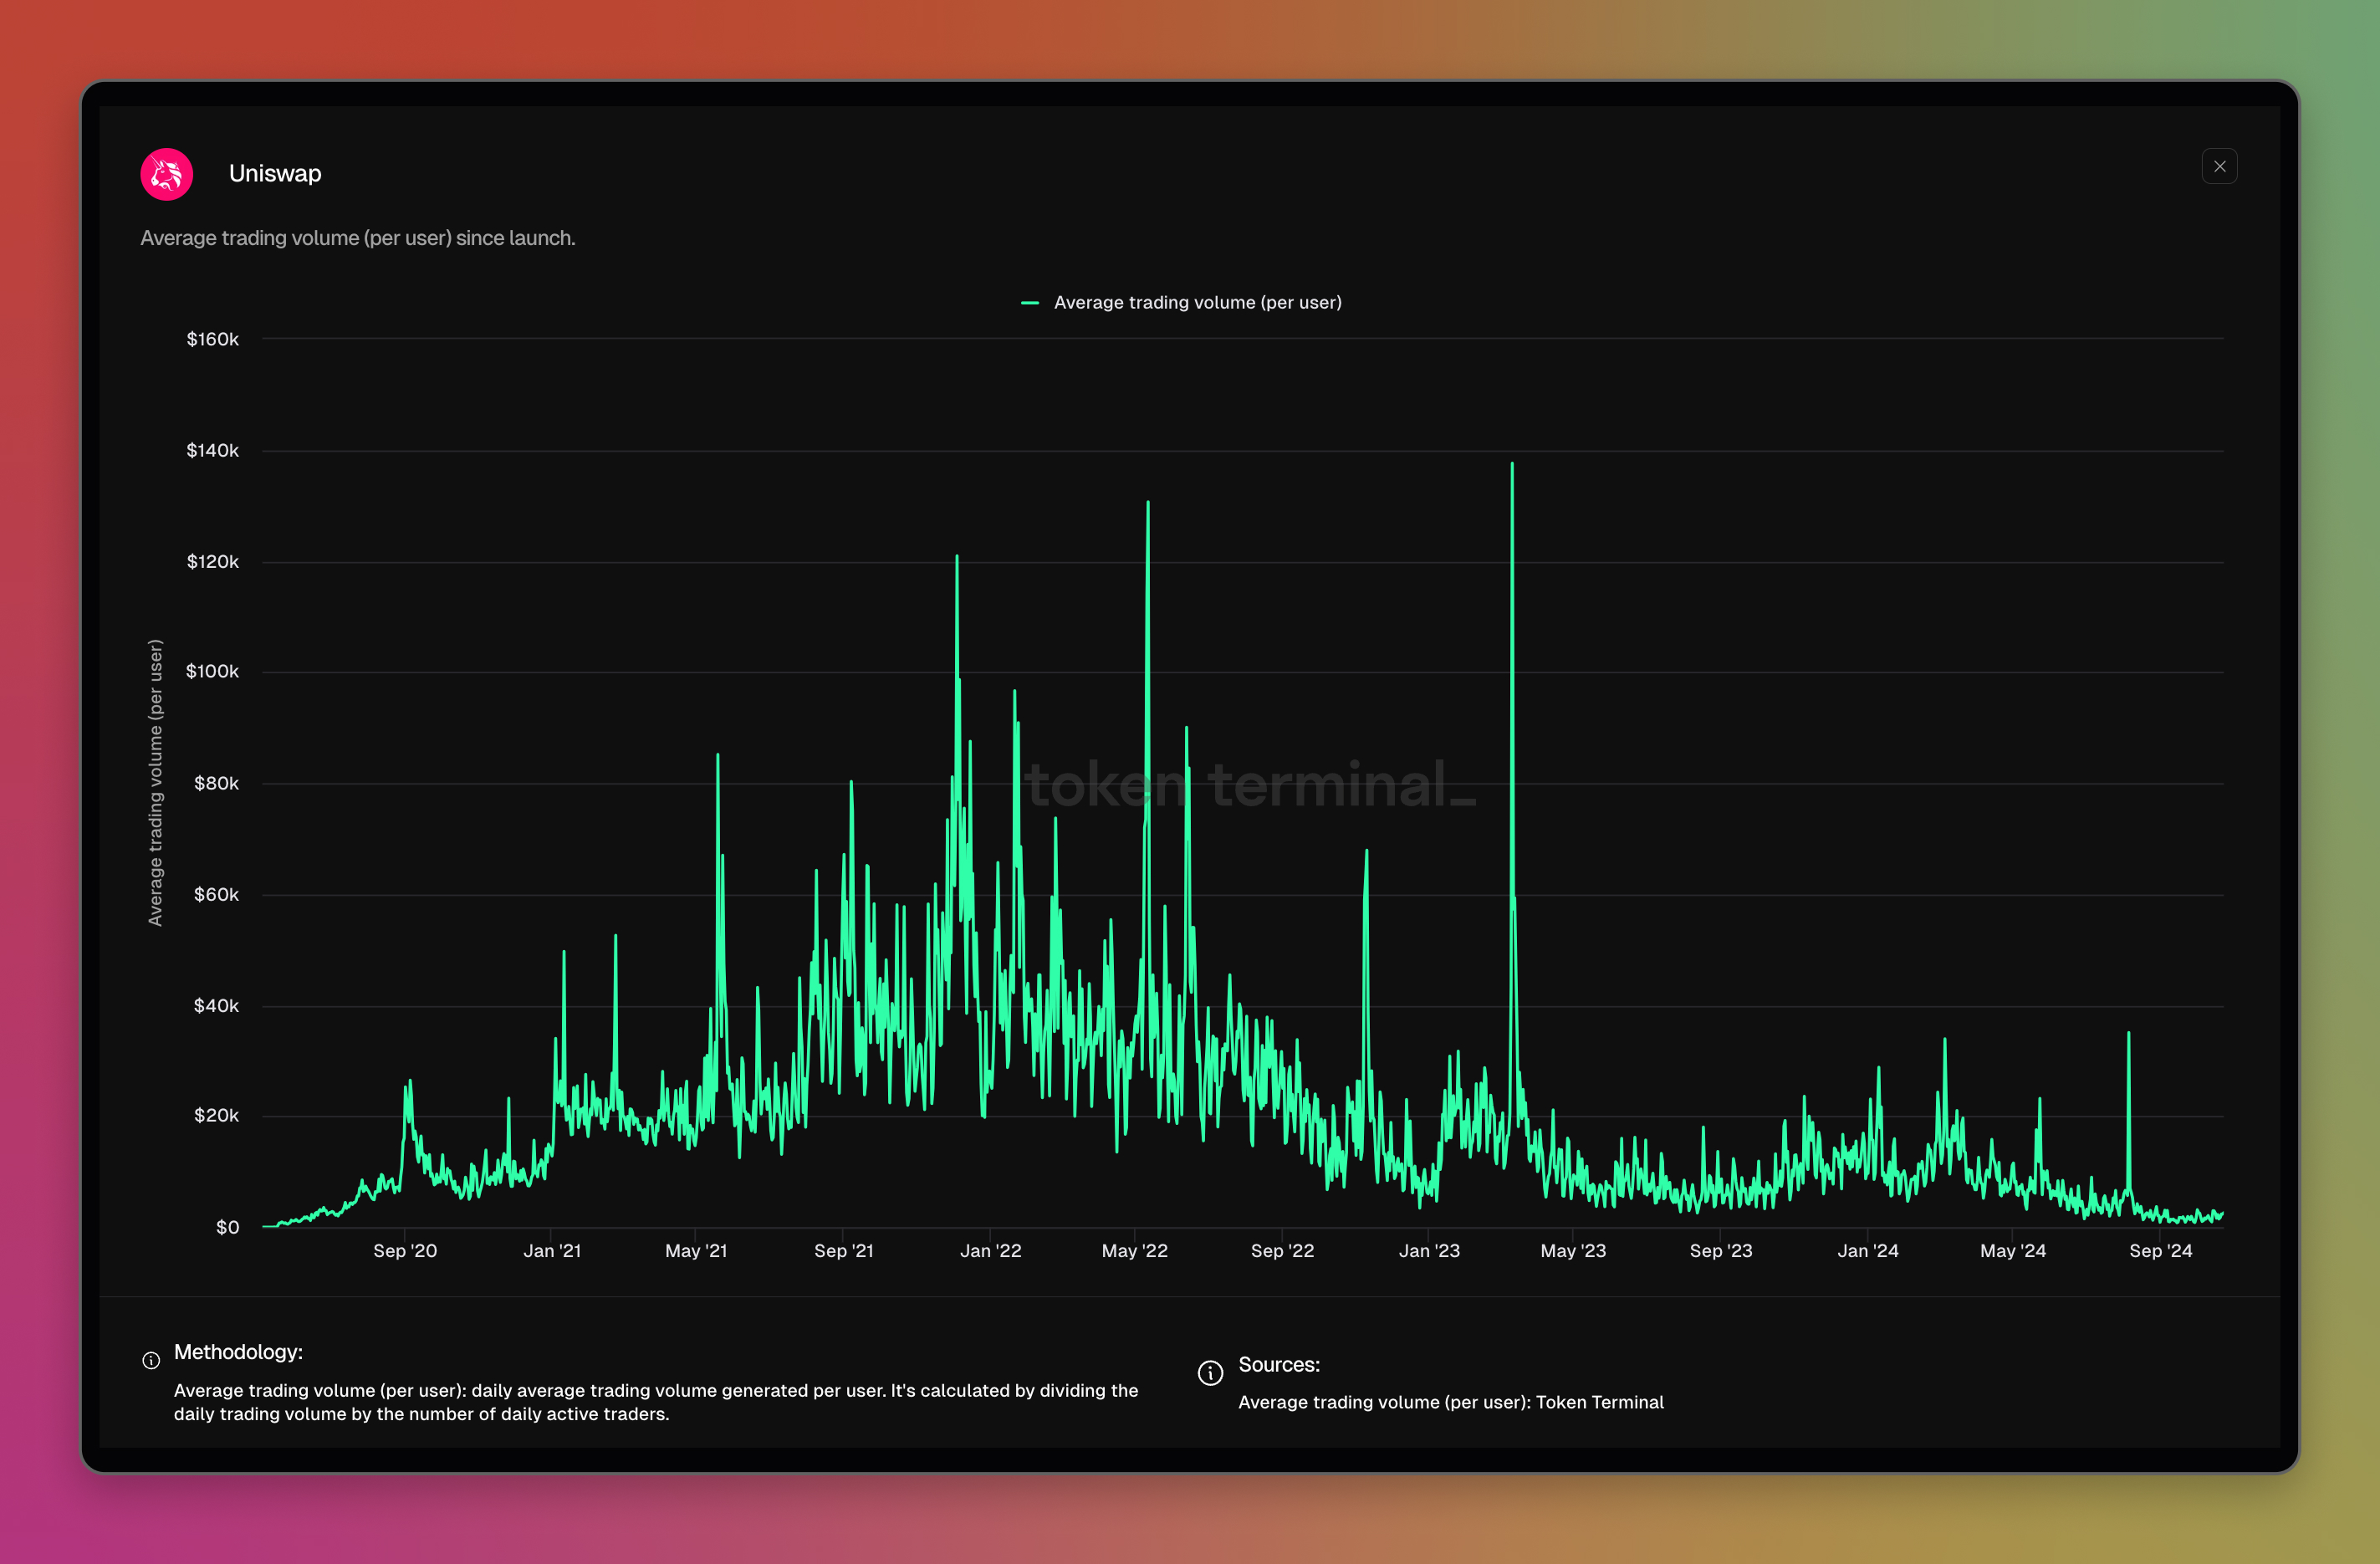Click the $140k y-axis label

coord(212,450)
